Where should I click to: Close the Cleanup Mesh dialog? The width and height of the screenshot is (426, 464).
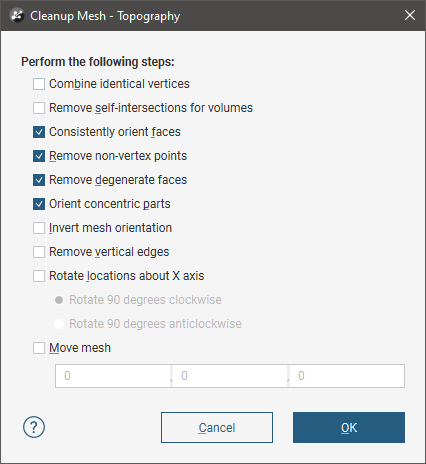coord(410,15)
